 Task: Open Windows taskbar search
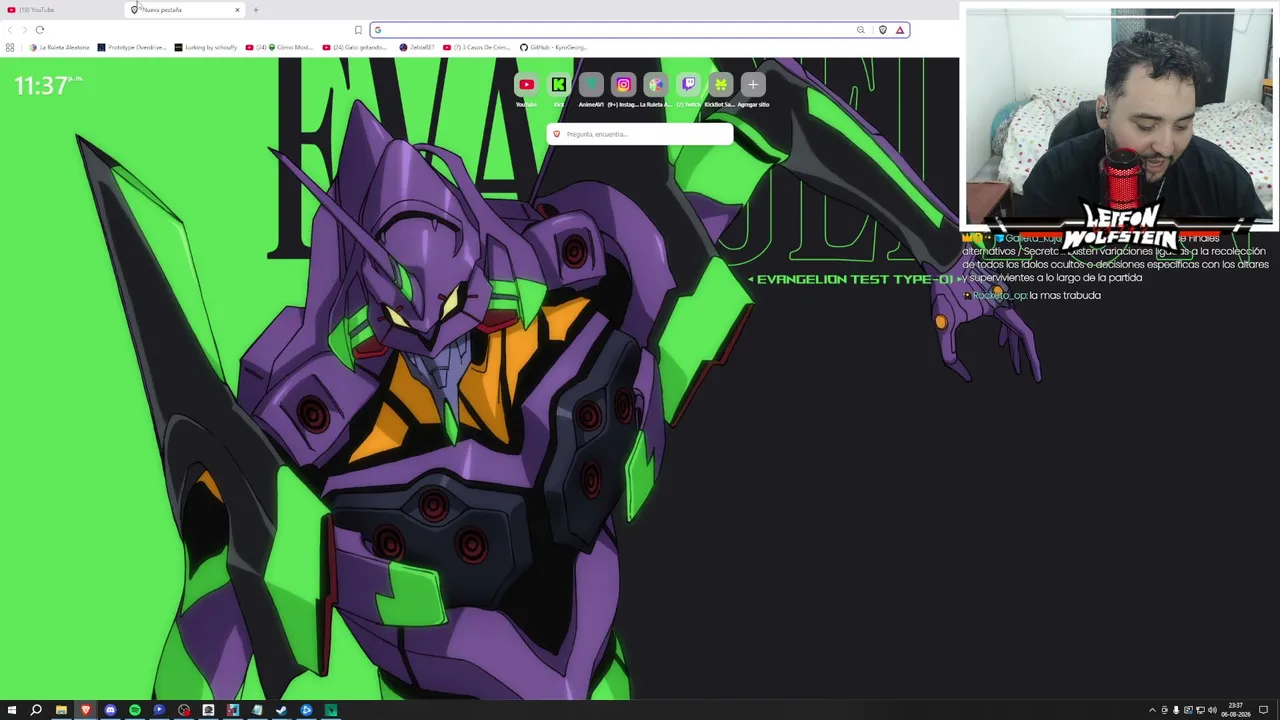(x=36, y=710)
